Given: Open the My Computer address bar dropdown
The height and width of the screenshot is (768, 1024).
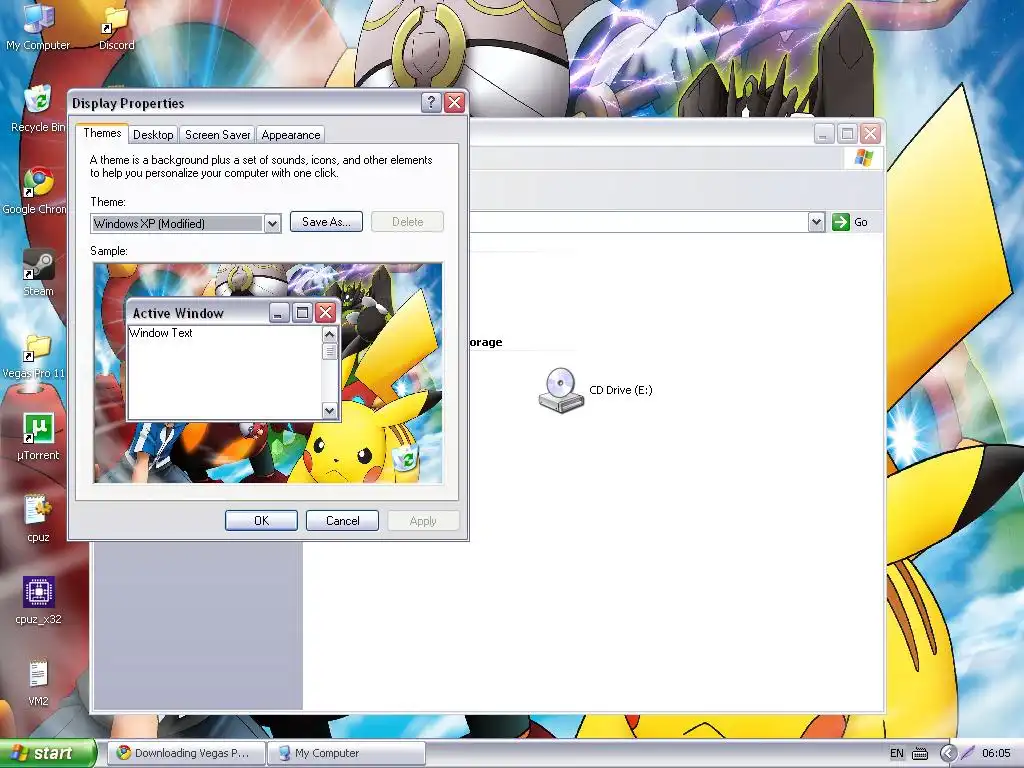Looking at the screenshot, I should point(816,222).
